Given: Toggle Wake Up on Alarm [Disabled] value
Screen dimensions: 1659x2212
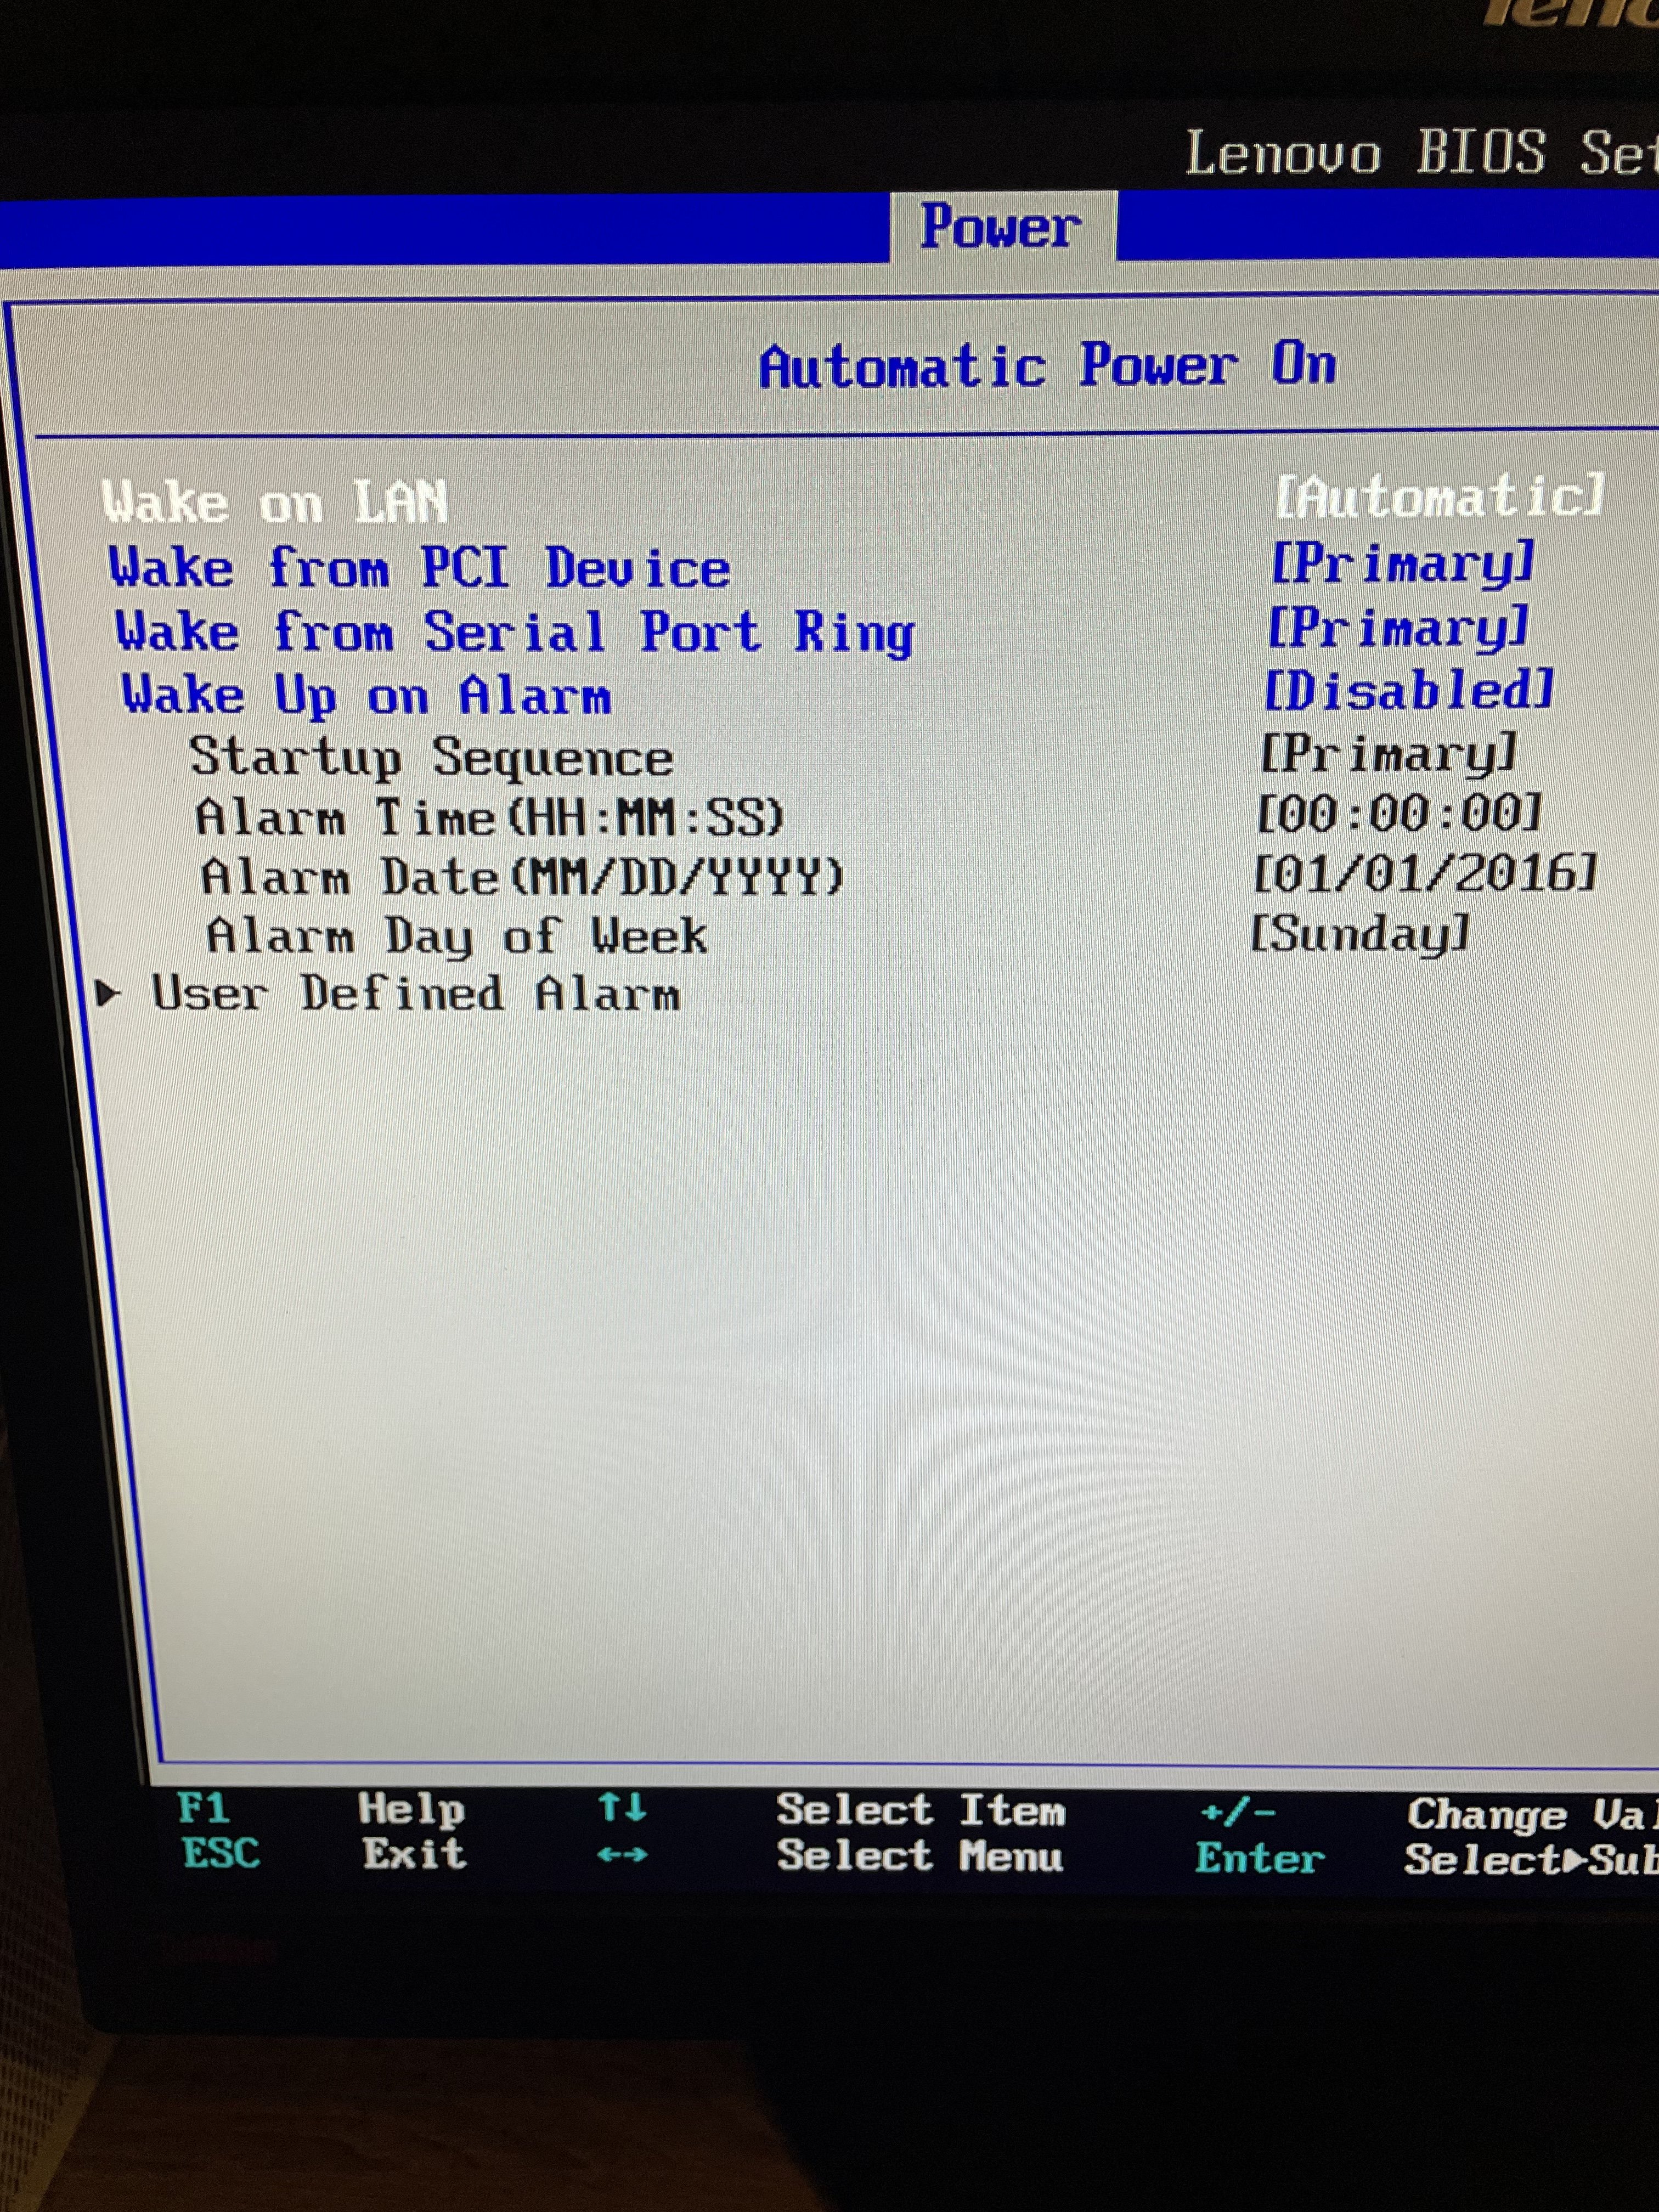Looking at the screenshot, I should pos(1408,691).
